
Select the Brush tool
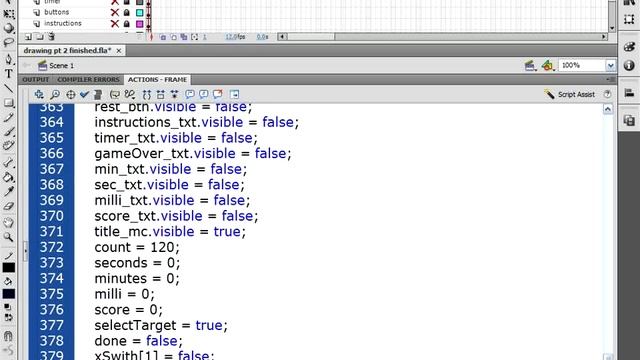pyautogui.click(x=8, y=131)
